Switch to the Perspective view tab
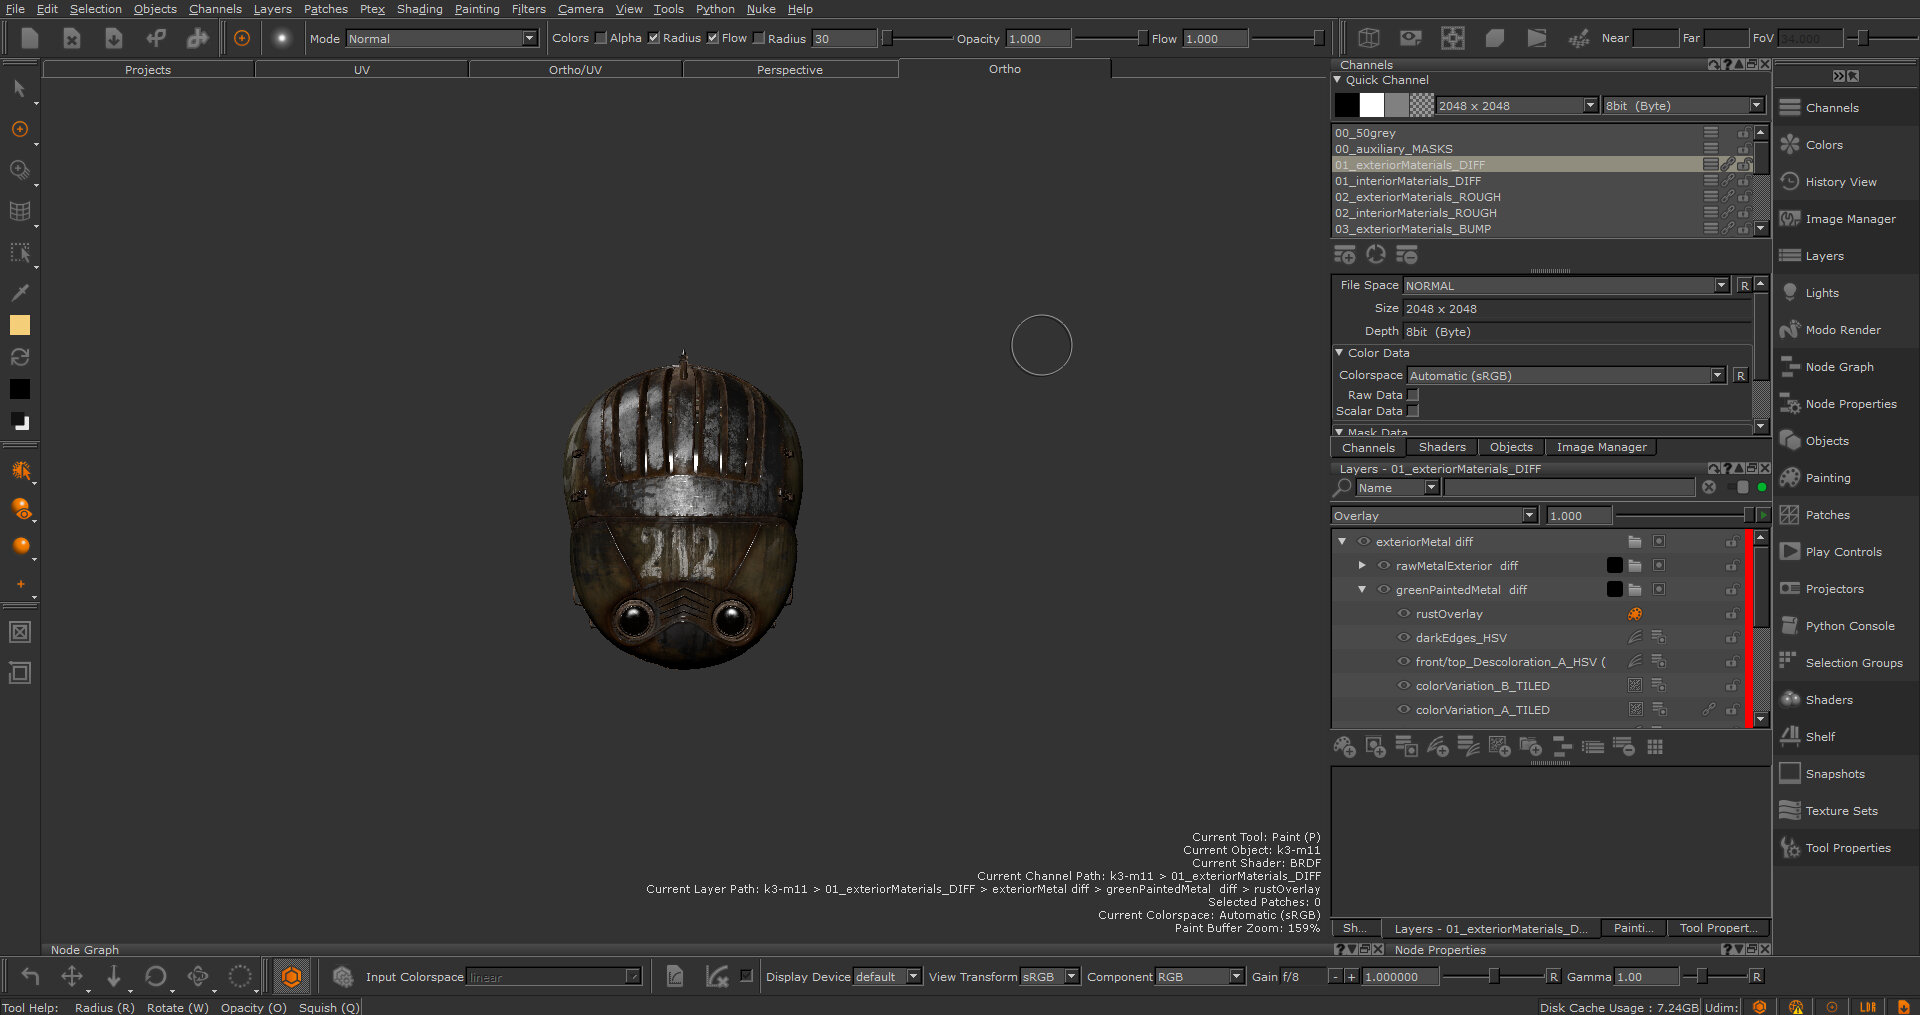The image size is (1920, 1015). [x=789, y=70]
